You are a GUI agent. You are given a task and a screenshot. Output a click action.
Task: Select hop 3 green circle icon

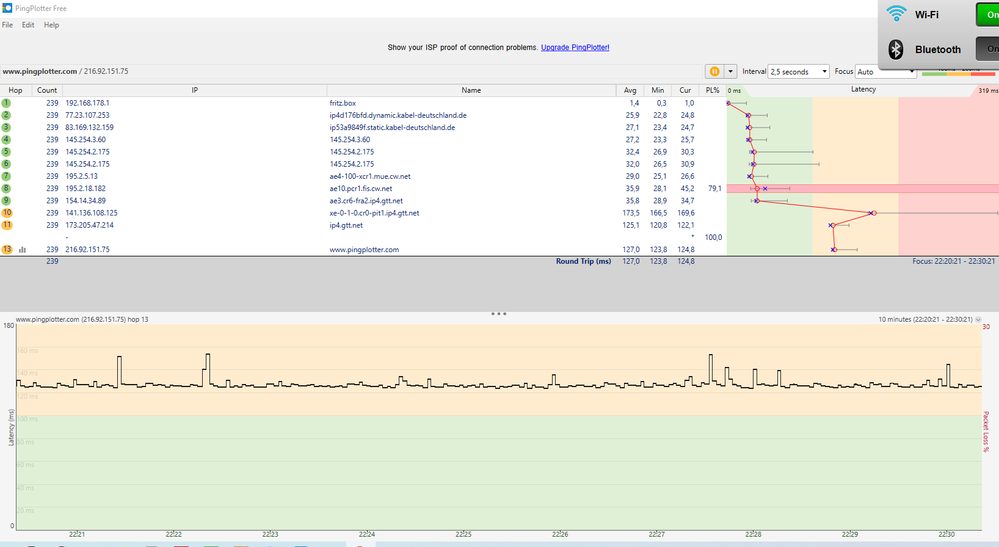[x=6, y=127]
